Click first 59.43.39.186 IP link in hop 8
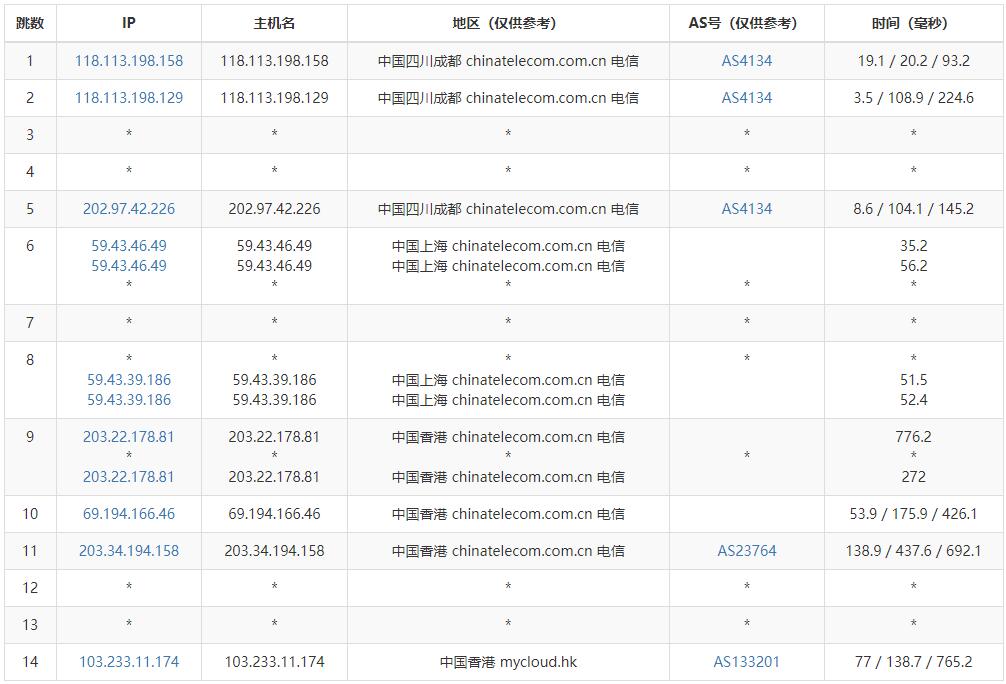 [x=129, y=380]
